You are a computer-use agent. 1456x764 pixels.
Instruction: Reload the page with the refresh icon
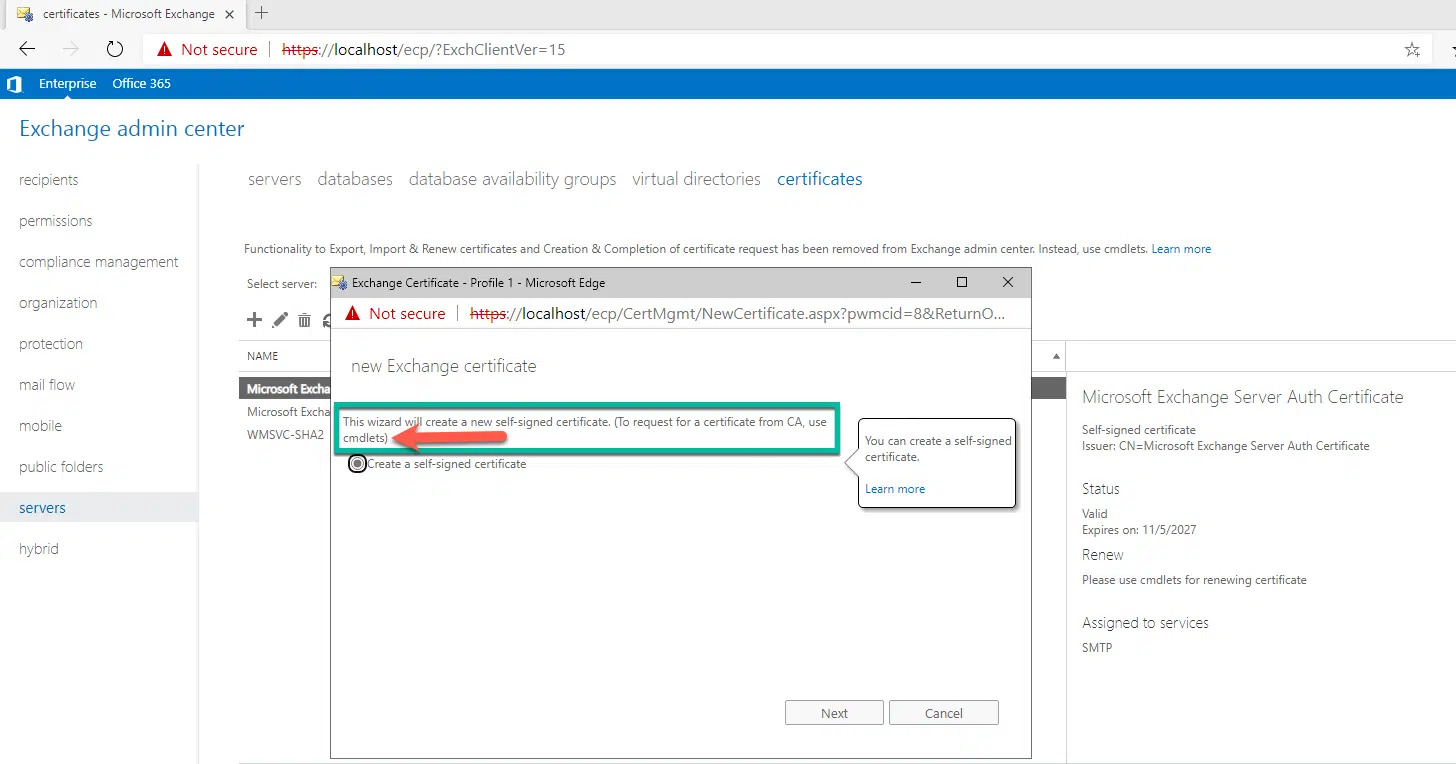115,49
